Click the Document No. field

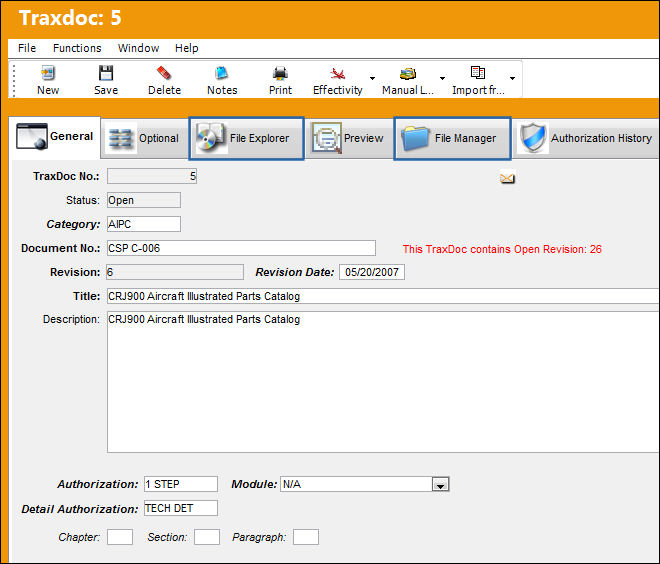(x=241, y=248)
